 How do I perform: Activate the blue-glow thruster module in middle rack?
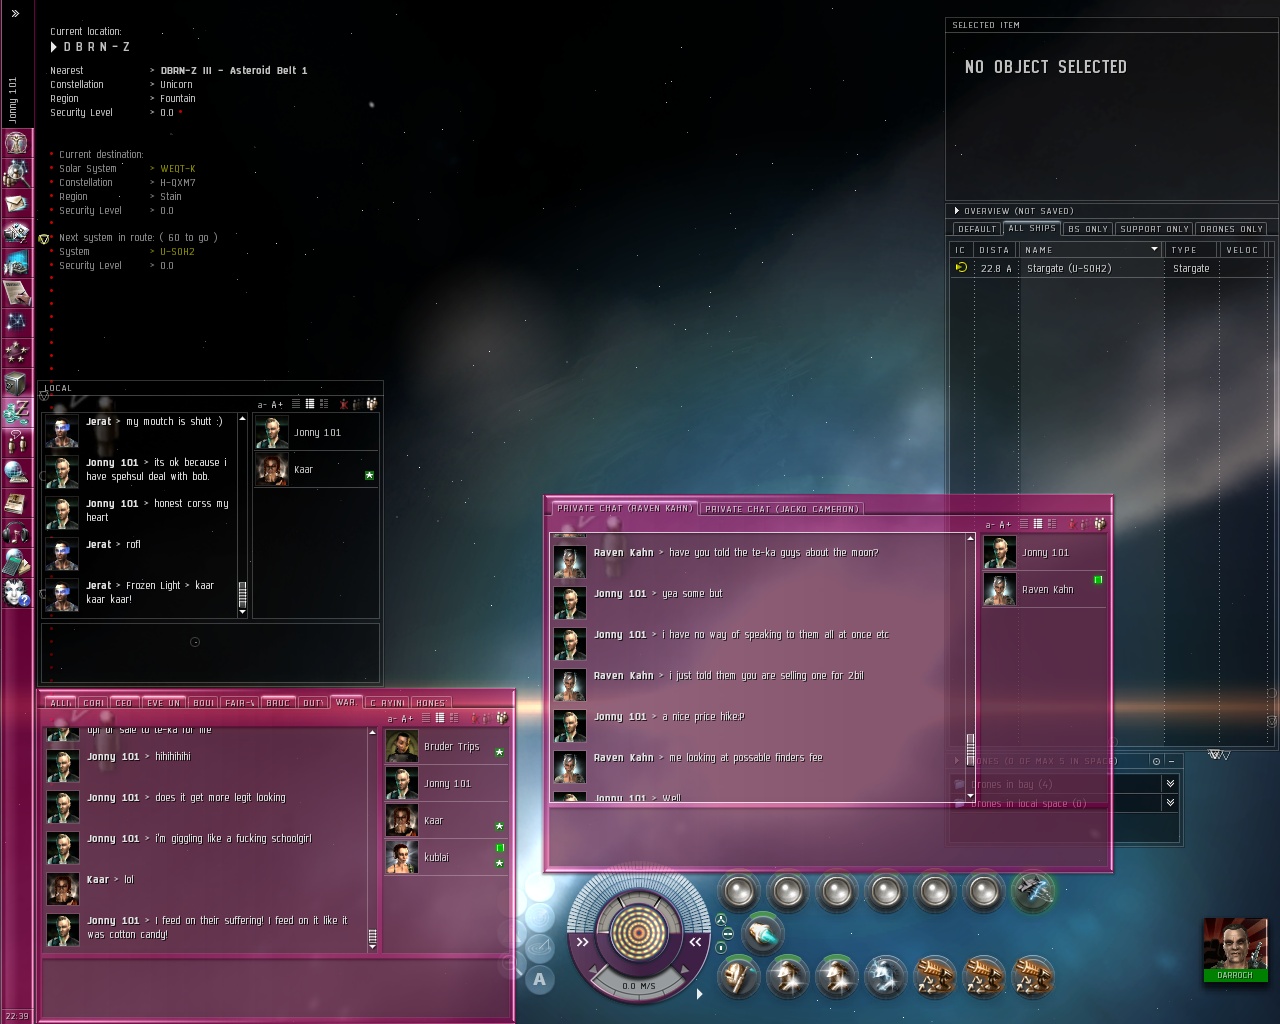[x=763, y=933]
